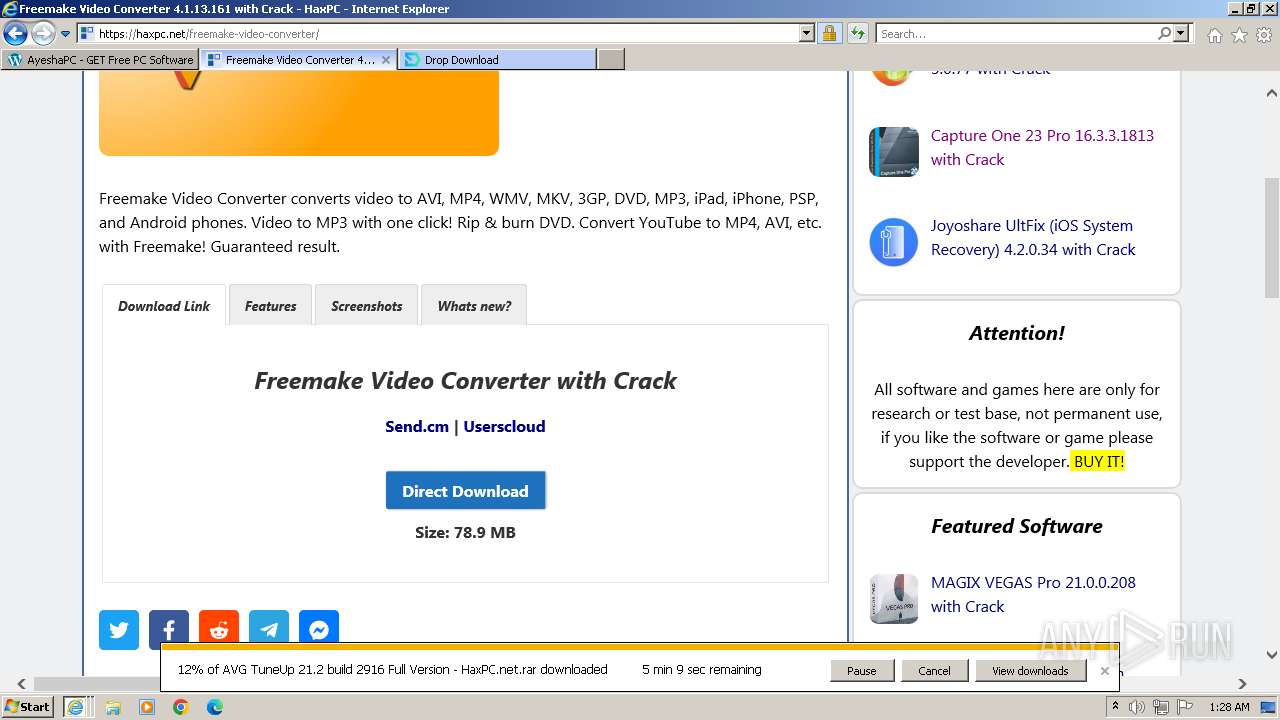1280x720 pixels.
Task: Open Capture One 23 Pro with Crack link
Action: tap(1042, 147)
